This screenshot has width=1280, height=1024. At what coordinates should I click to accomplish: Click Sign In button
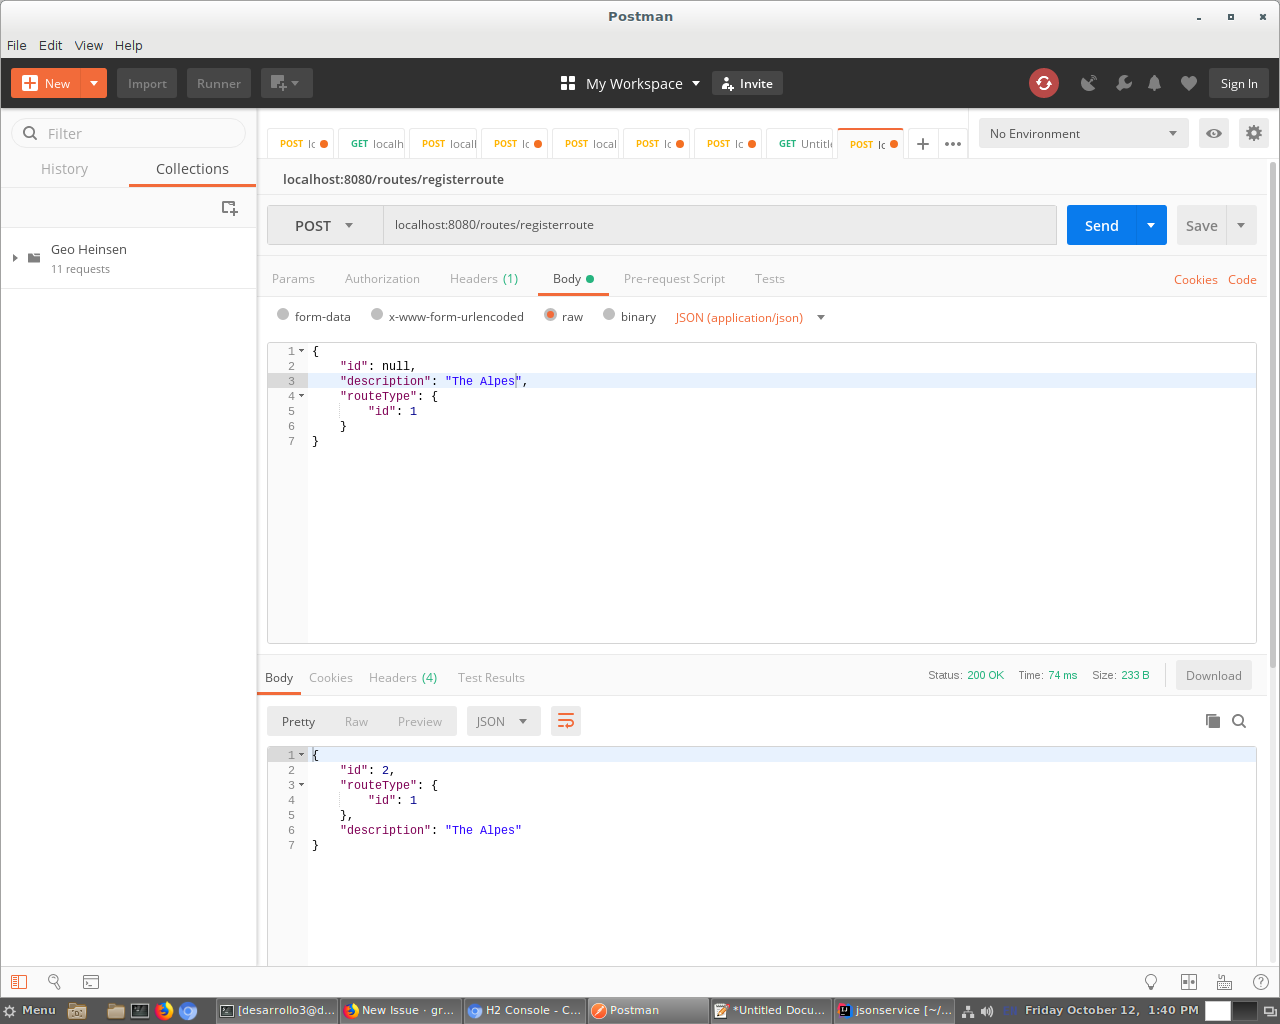pyautogui.click(x=1239, y=83)
